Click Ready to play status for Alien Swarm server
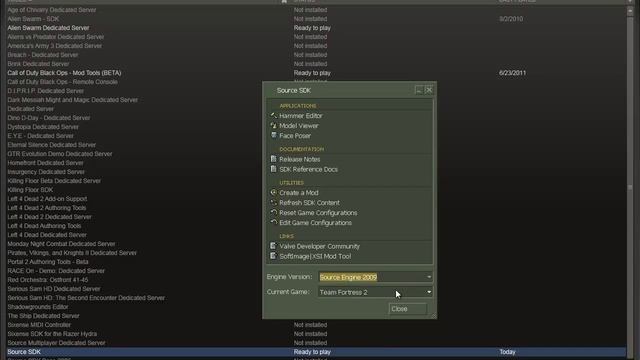 (x=312, y=28)
